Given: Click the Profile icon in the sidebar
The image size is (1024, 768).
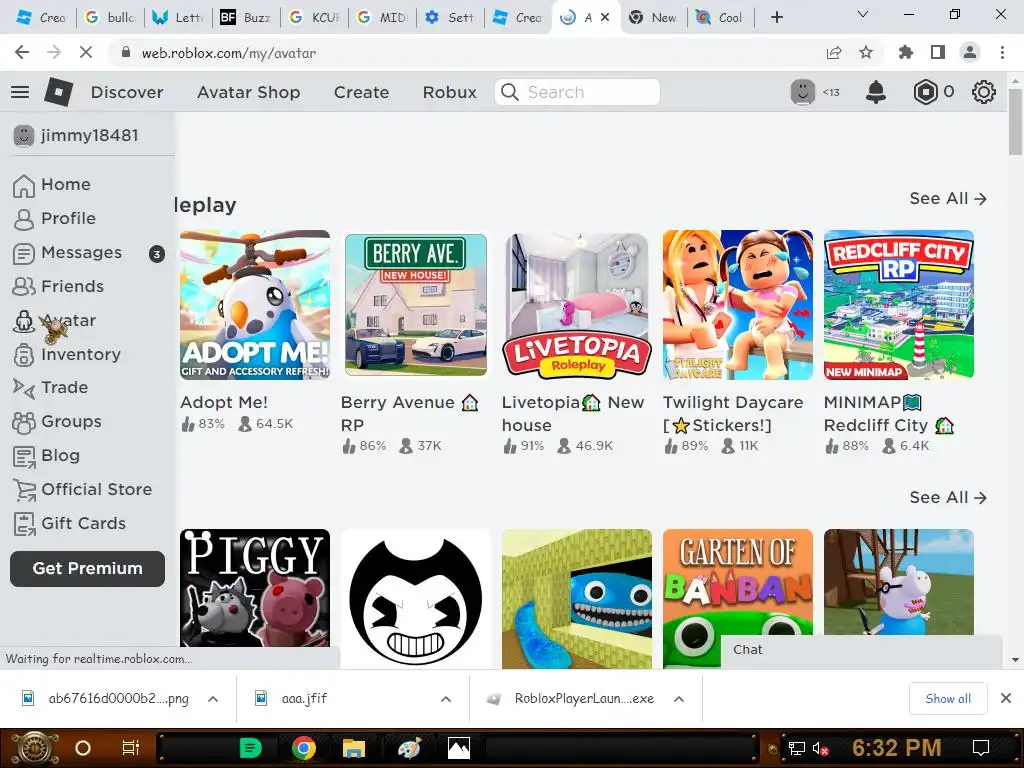Looking at the screenshot, I should tap(24, 219).
